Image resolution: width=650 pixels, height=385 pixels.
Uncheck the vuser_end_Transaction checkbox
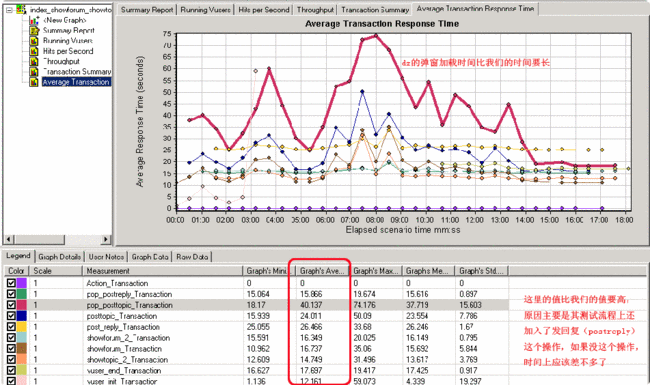(x=11, y=370)
